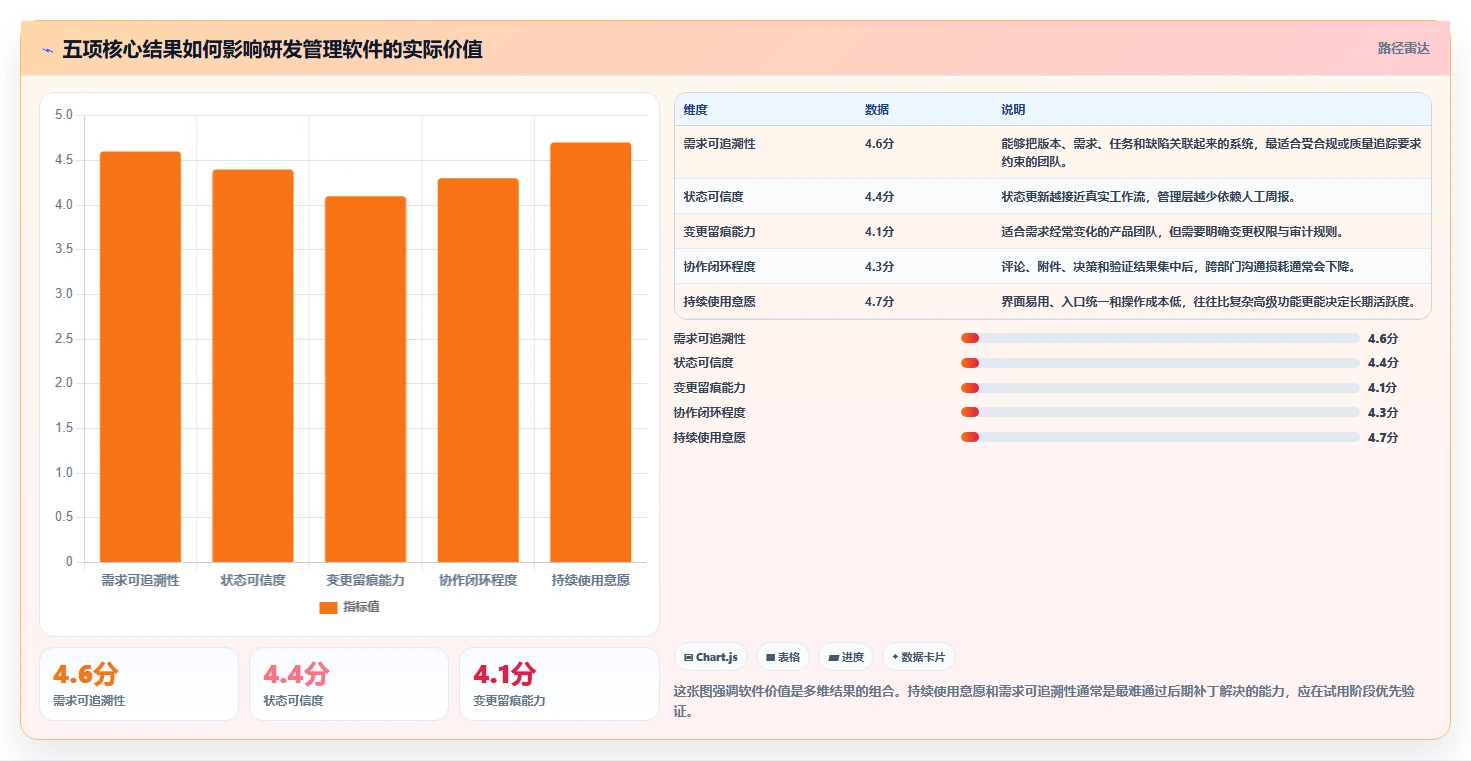Click the 状态可信度 x-axis label under chart
Image resolution: width=1471 pixels, height=761 pixels.
coord(253,580)
